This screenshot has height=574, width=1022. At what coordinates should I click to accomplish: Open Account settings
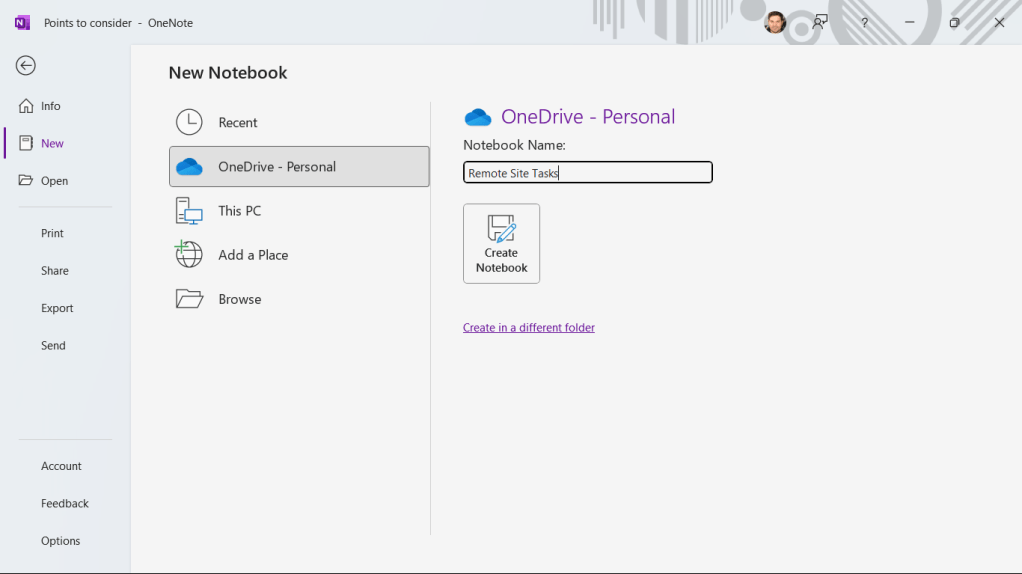pyautogui.click(x=59, y=466)
